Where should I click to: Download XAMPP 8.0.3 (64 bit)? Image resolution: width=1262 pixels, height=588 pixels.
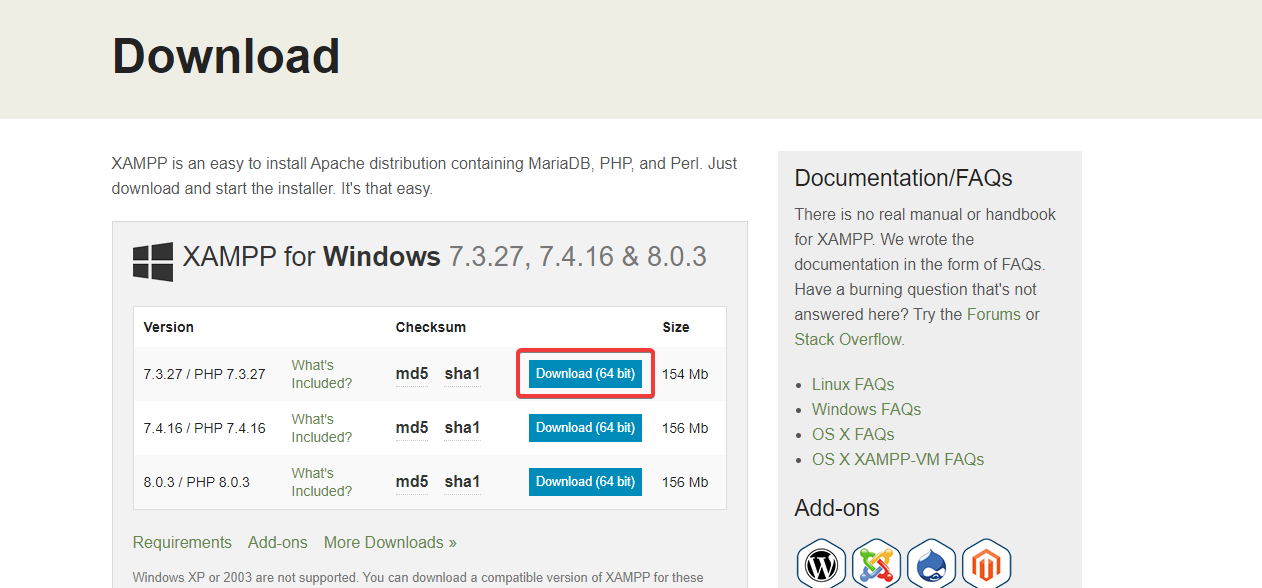[x=585, y=482]
